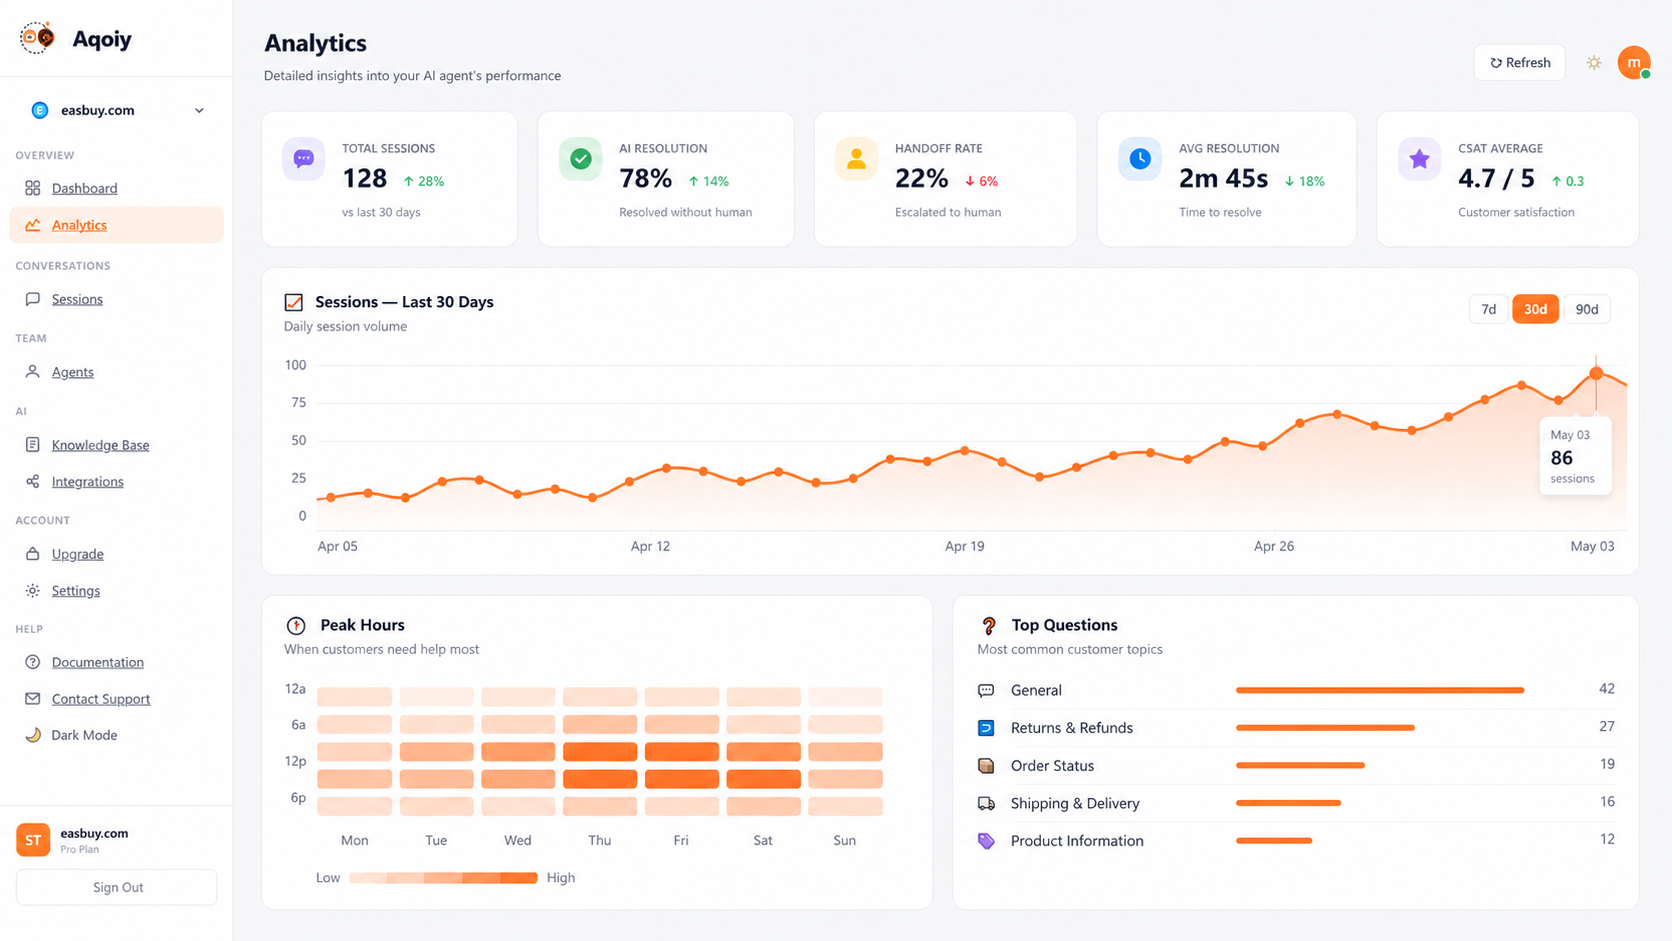Click the Returns & Refunds row icon

pos(986,728)
